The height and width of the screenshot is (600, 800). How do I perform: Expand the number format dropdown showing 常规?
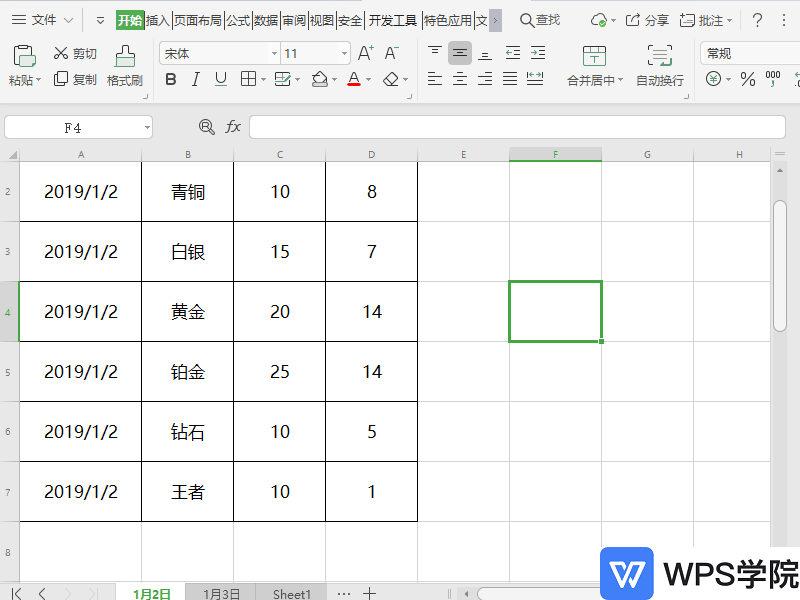tap(758, 53)
